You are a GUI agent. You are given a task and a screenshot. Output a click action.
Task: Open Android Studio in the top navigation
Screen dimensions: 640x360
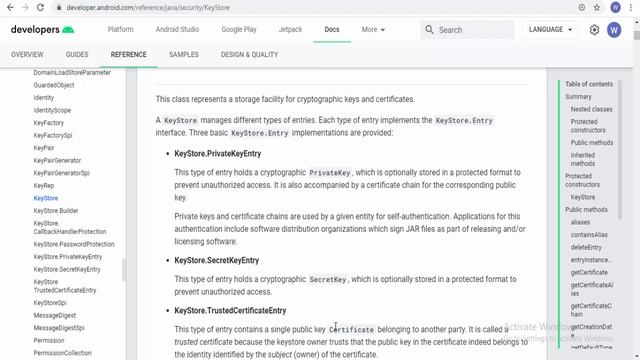[177, 29]
